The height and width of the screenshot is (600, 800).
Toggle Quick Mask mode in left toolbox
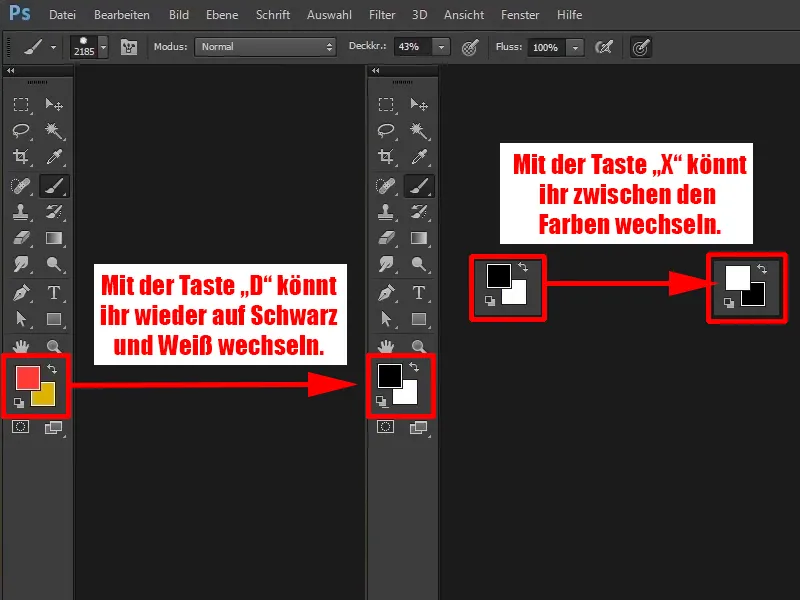(20, 427)
